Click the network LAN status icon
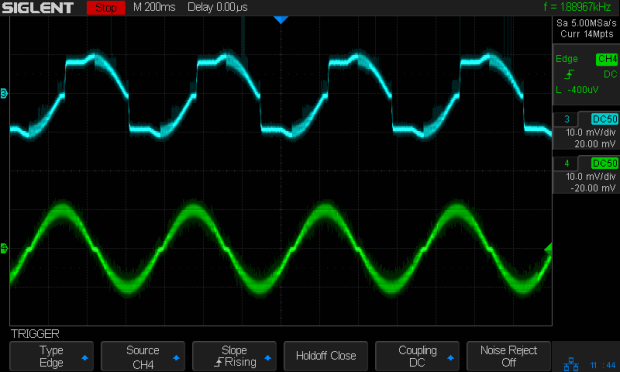The height and width of the screenshot is (372, 620). pos(571,364)
